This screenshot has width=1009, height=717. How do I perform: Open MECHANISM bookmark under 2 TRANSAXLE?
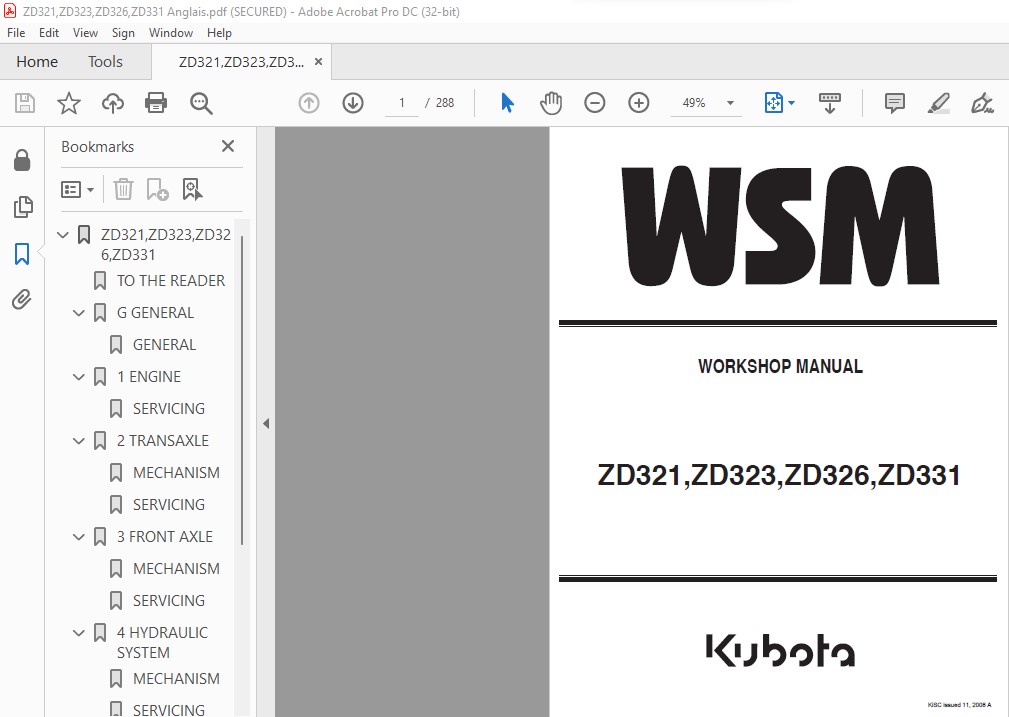click(176, 472)
